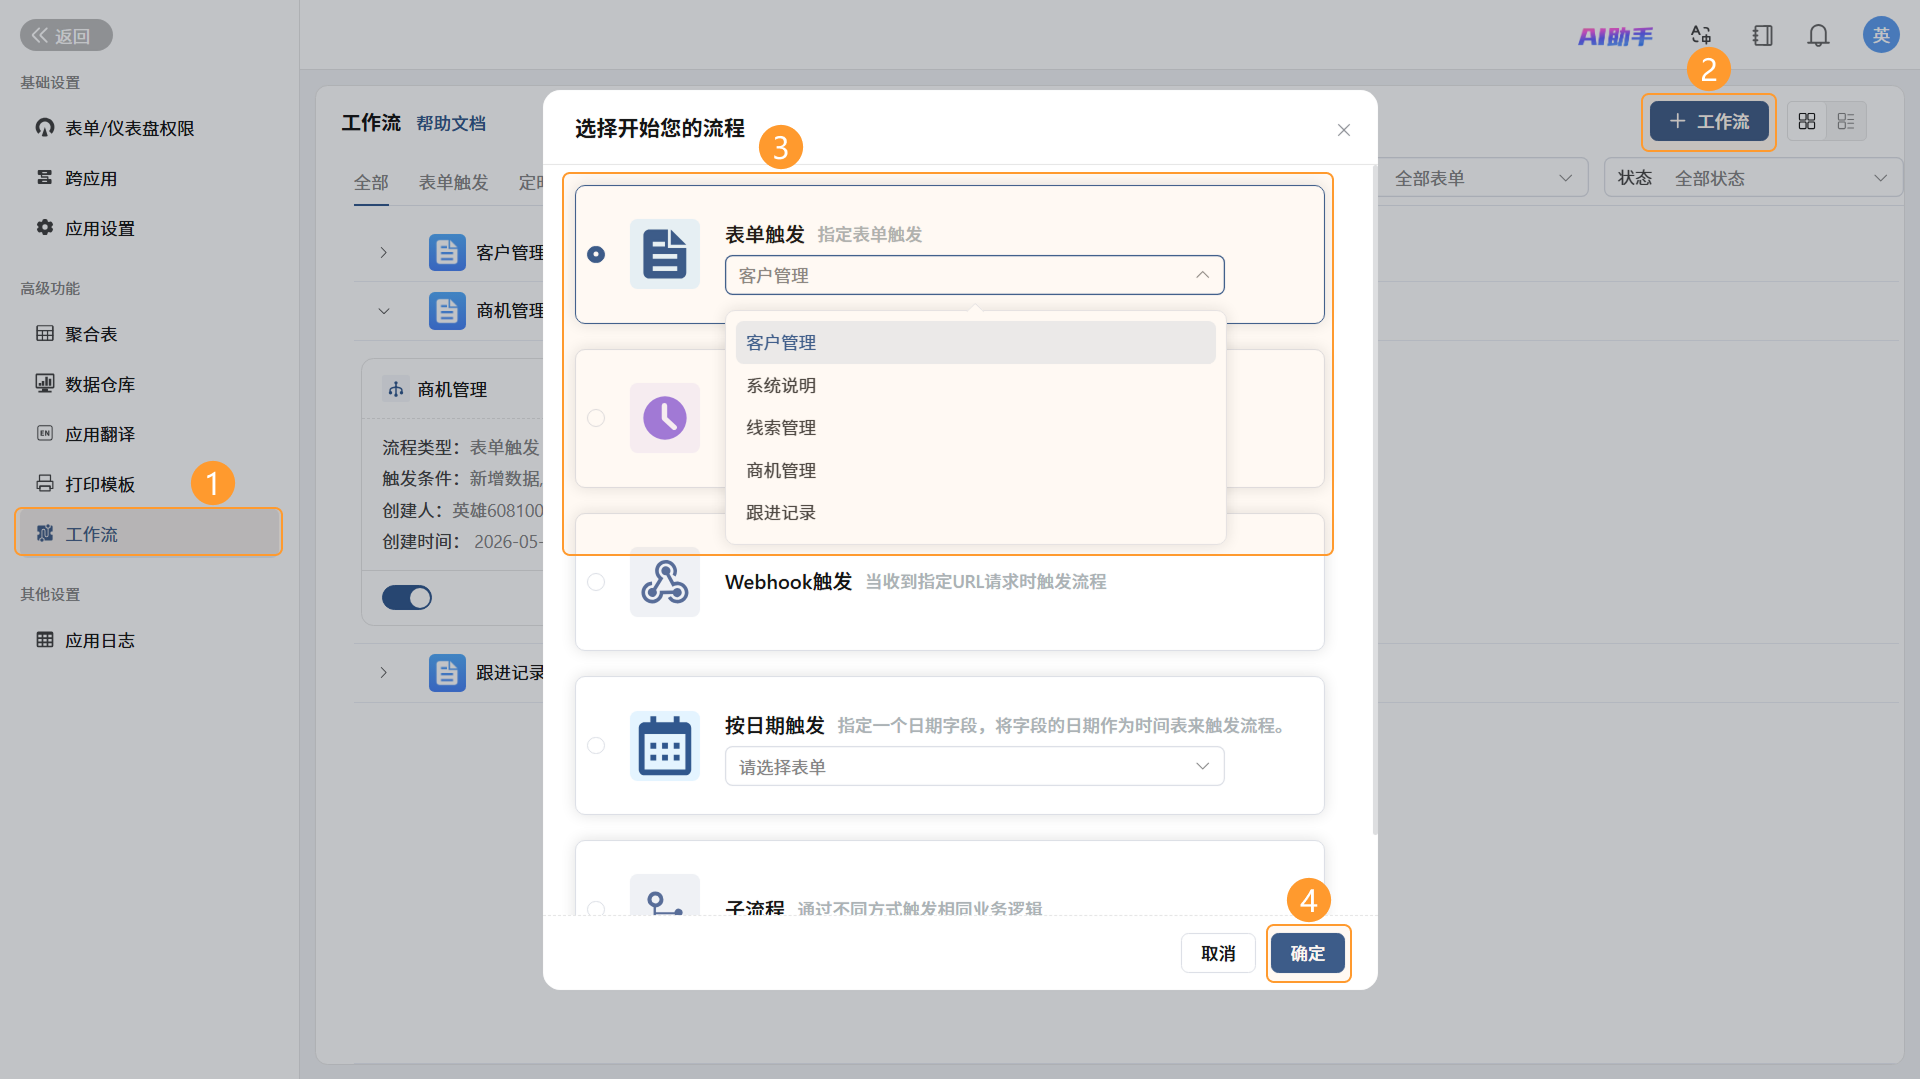Switch to list view

(x=1846, y=121)
